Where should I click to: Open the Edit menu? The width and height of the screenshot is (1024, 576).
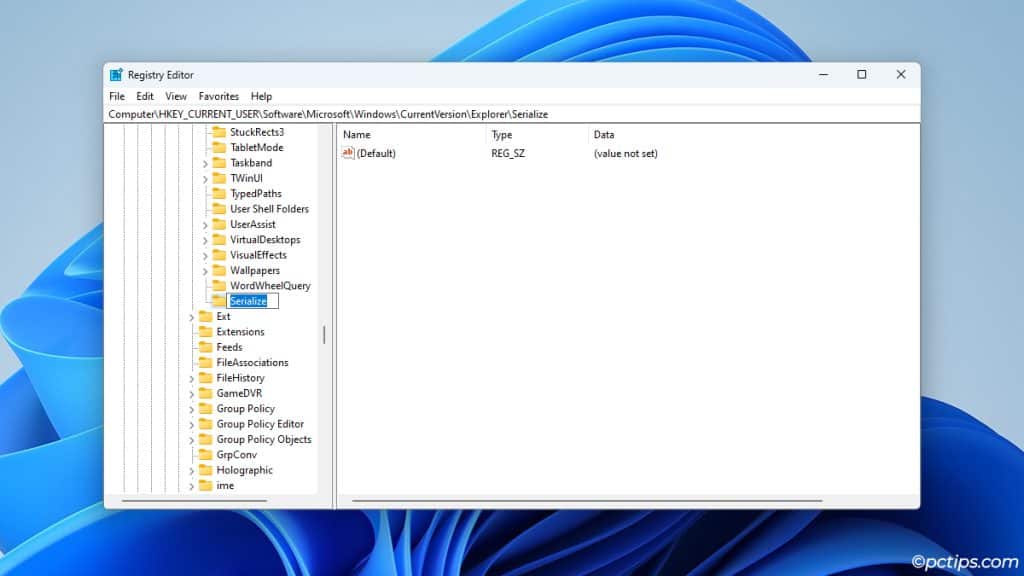144,96
